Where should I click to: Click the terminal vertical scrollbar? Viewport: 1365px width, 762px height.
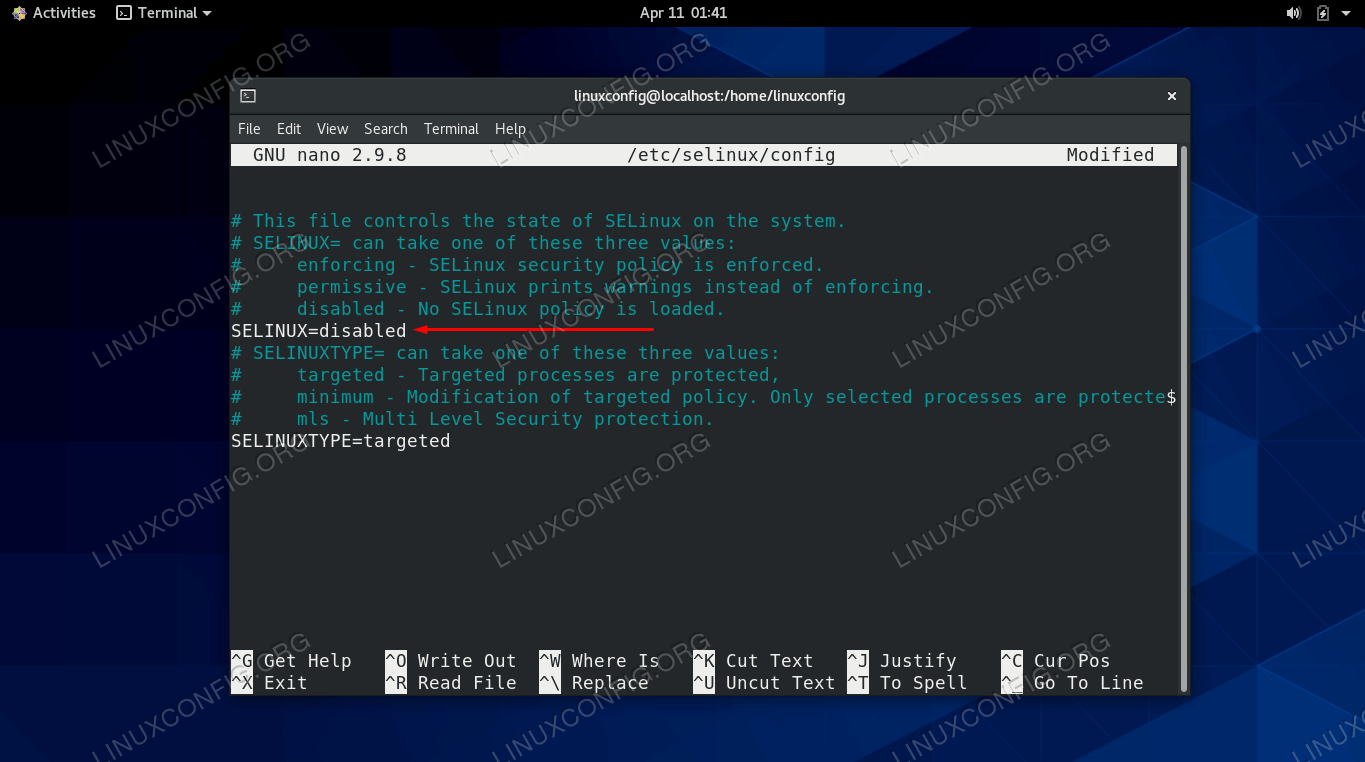tap(1184, 418)
